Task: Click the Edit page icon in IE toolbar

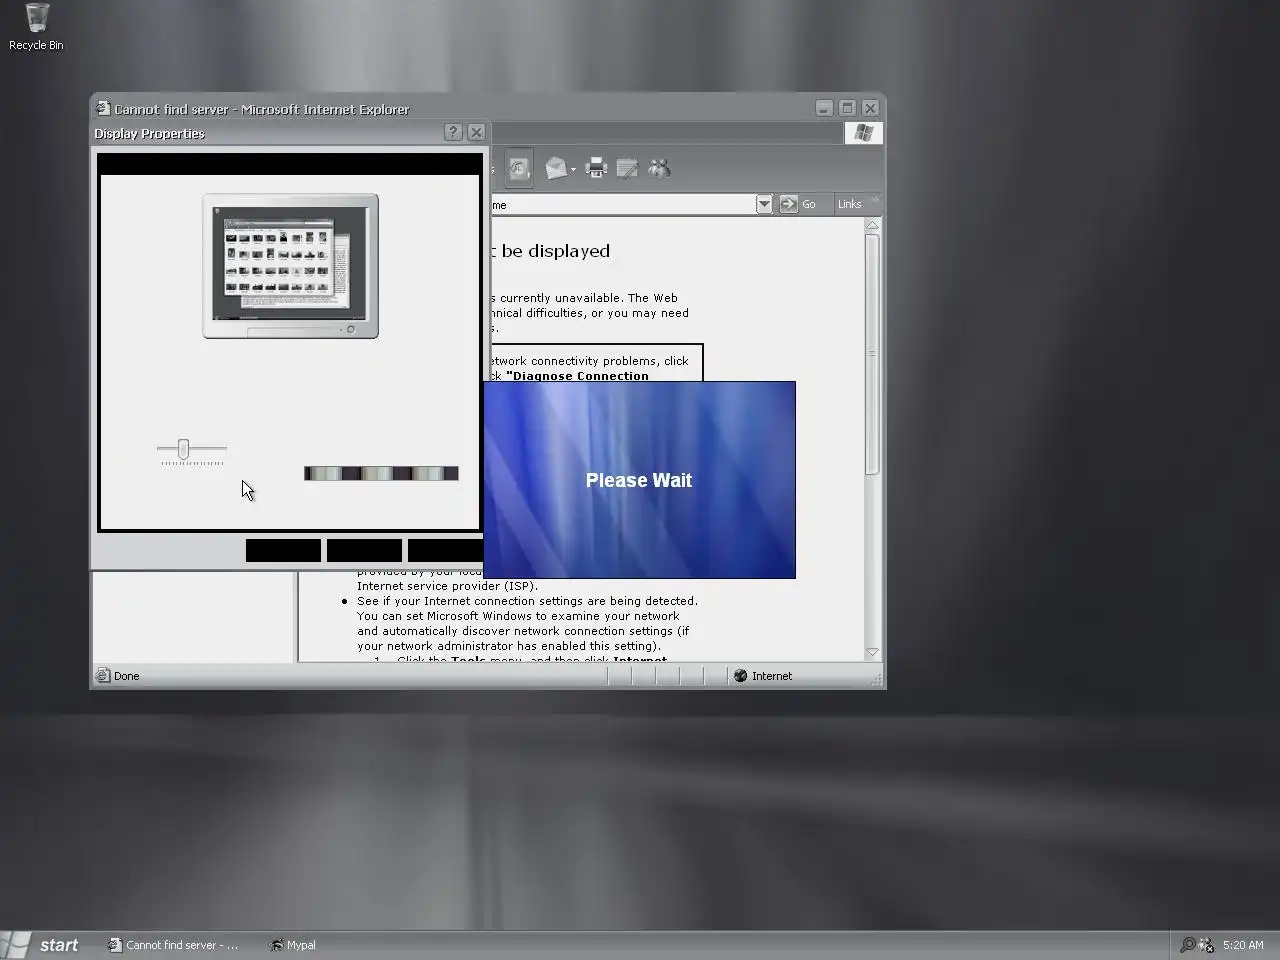Action: [627, 169]
